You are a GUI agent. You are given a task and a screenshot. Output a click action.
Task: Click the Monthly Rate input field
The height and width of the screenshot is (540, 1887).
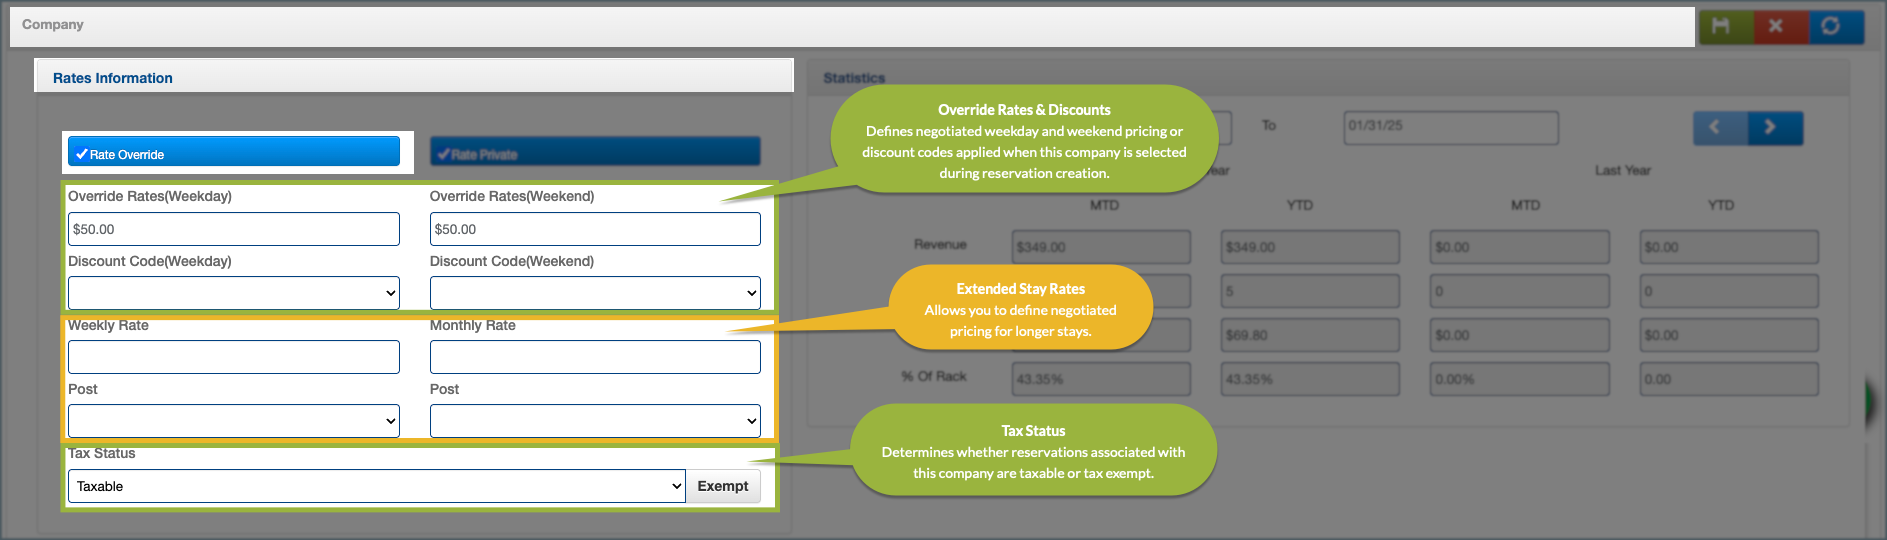coord(595,357)
